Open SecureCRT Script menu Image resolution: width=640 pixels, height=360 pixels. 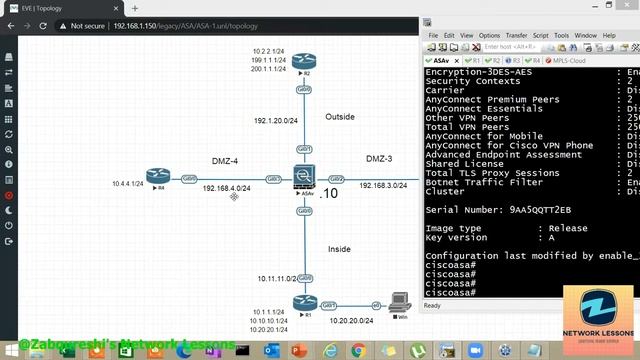(x=540, y=36)
